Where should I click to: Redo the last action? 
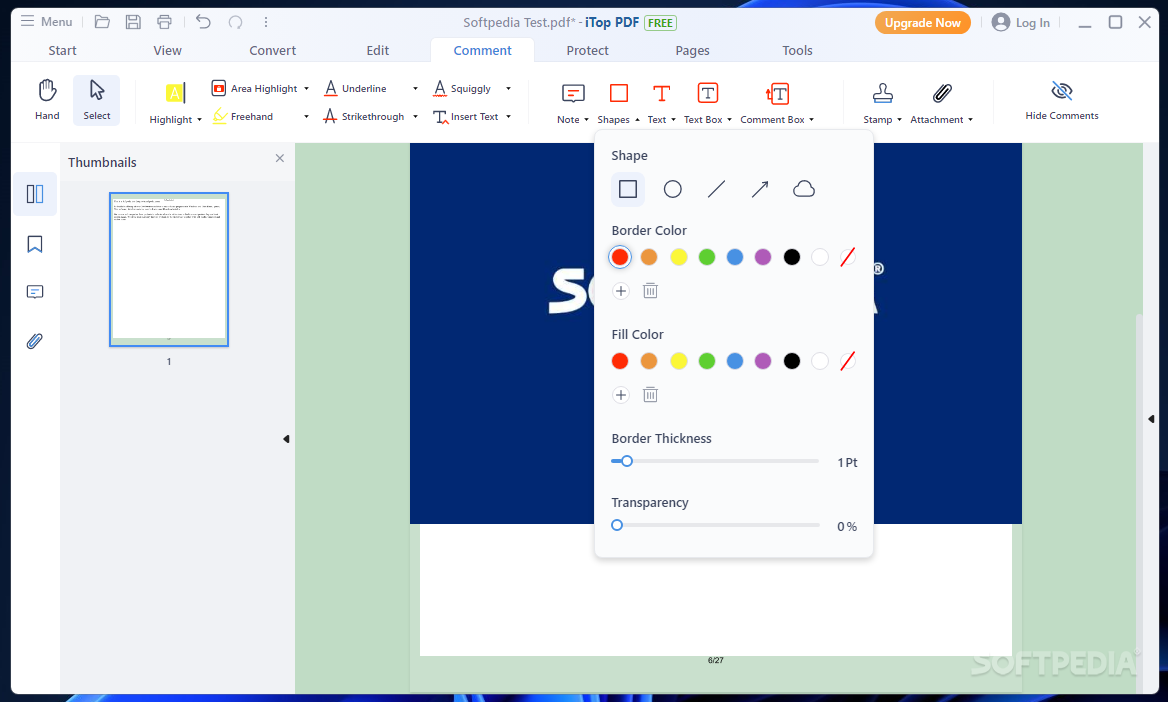click(x=235, y=22)
